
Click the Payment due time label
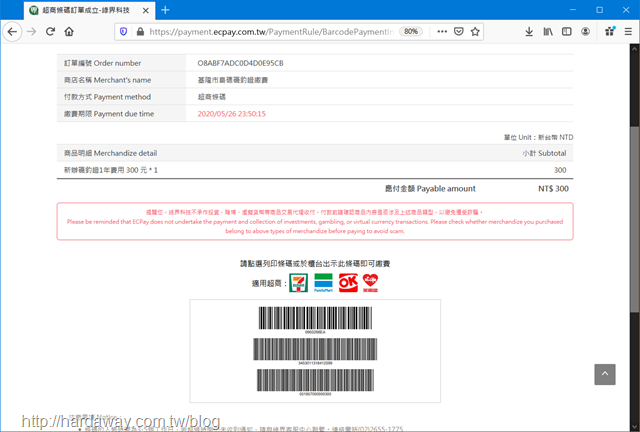[109, 114]
